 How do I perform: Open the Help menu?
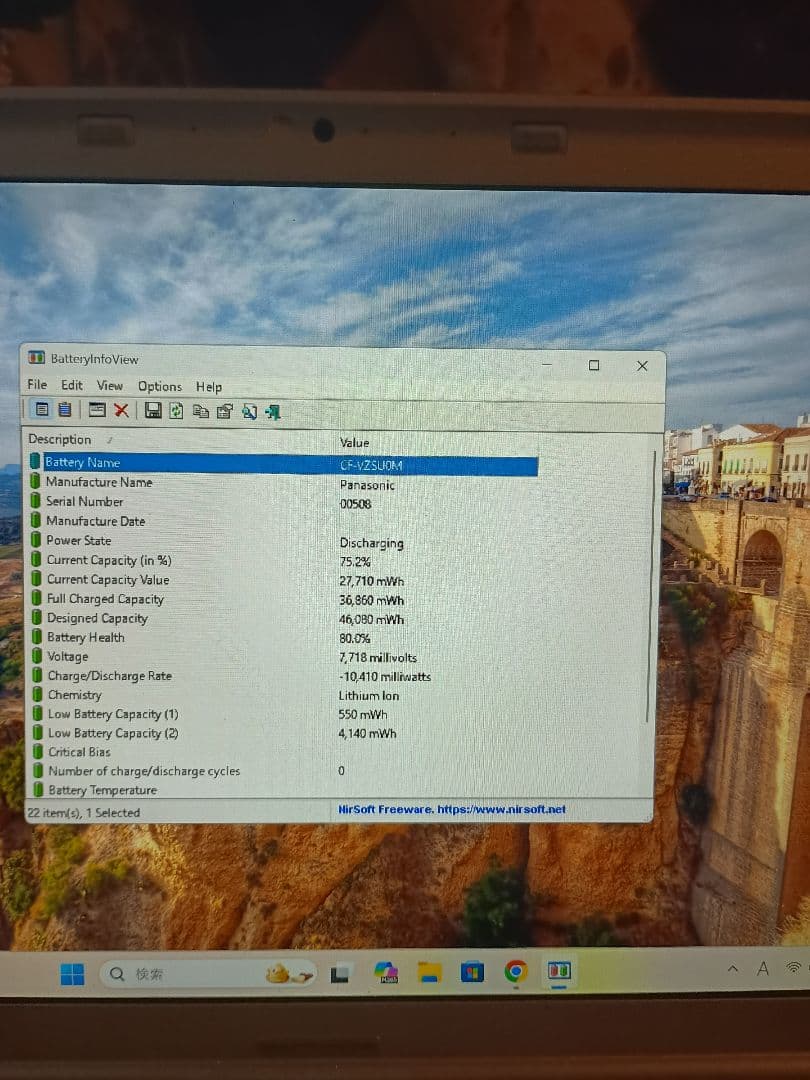pos(209,386)
